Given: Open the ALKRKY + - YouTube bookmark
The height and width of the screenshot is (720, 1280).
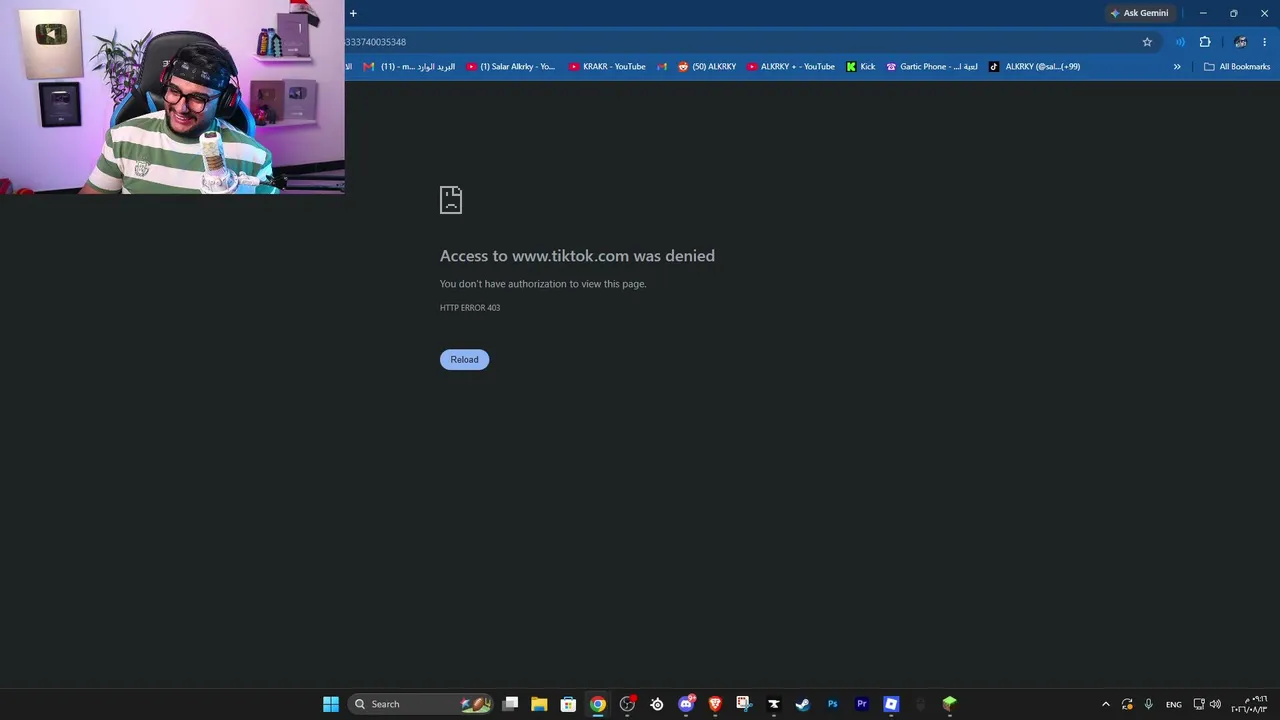Looking at the screenshot, I should 791,67.
